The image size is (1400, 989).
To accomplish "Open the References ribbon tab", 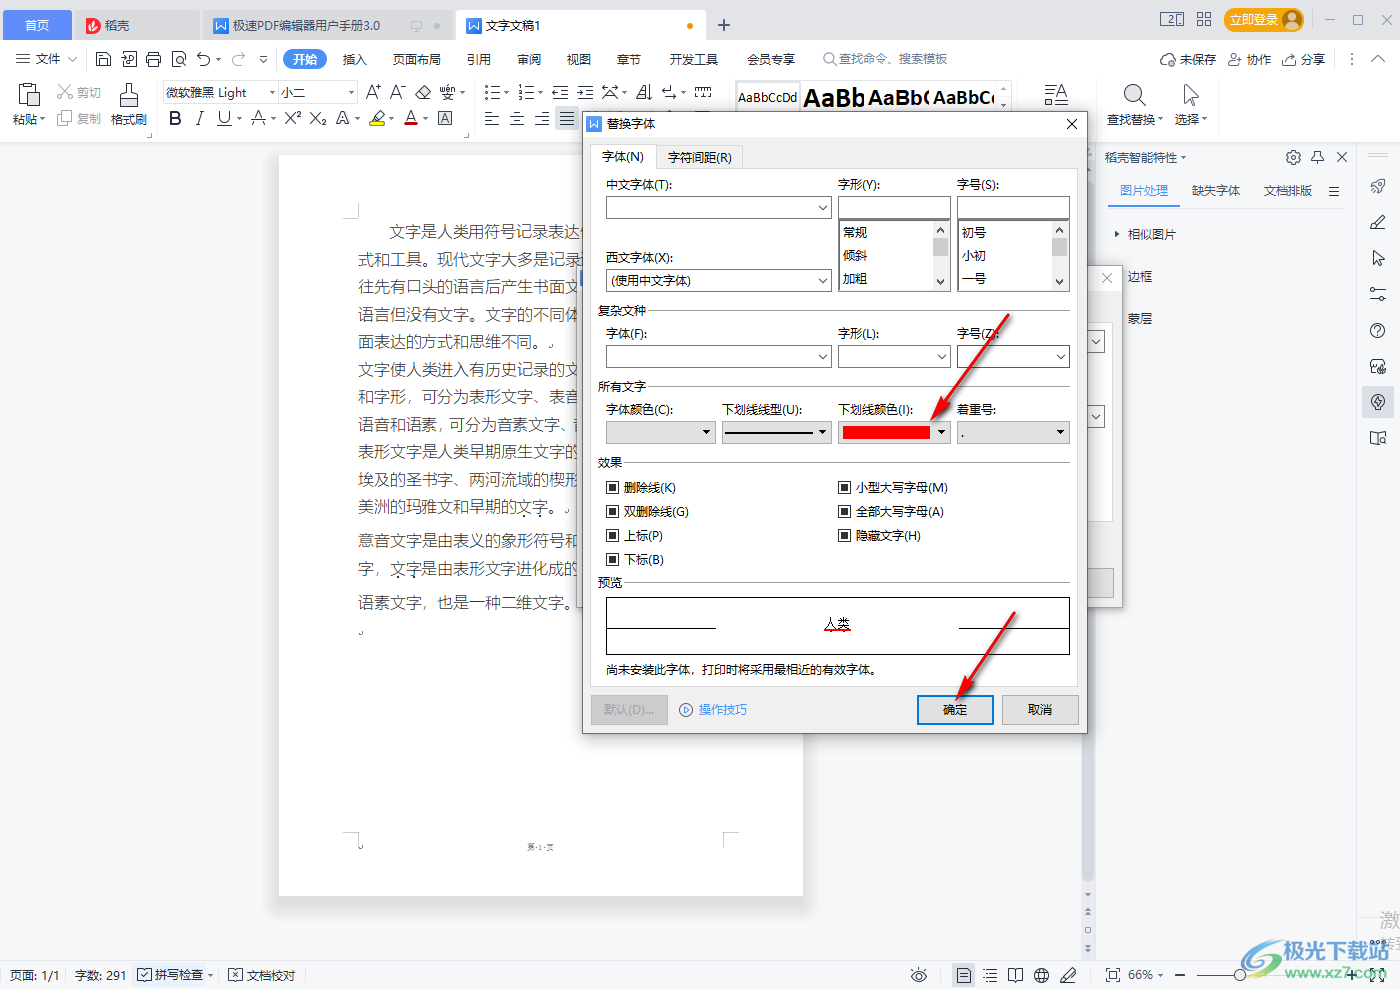I will tap(479, 59).
